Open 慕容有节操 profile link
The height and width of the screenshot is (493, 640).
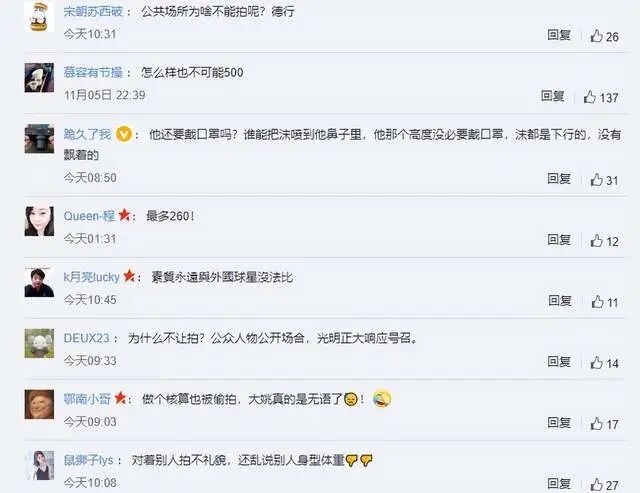point(93,72)
